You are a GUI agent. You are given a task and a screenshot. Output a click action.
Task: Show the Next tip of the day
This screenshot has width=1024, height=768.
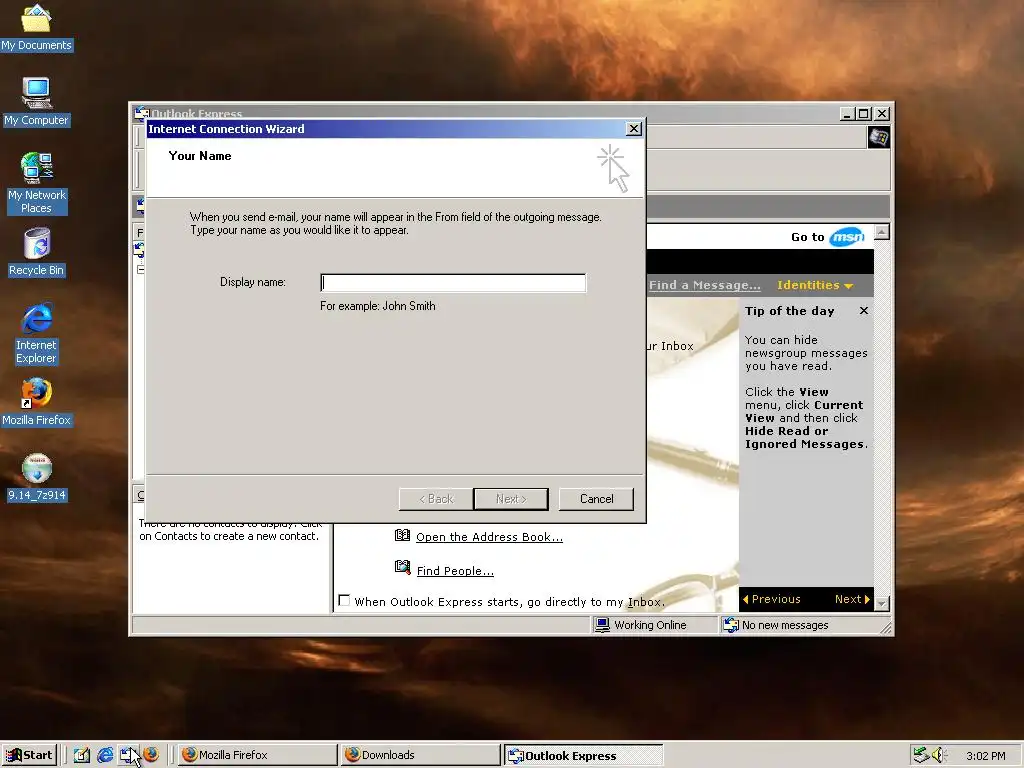pyautogui.click(x=852, y=599)
